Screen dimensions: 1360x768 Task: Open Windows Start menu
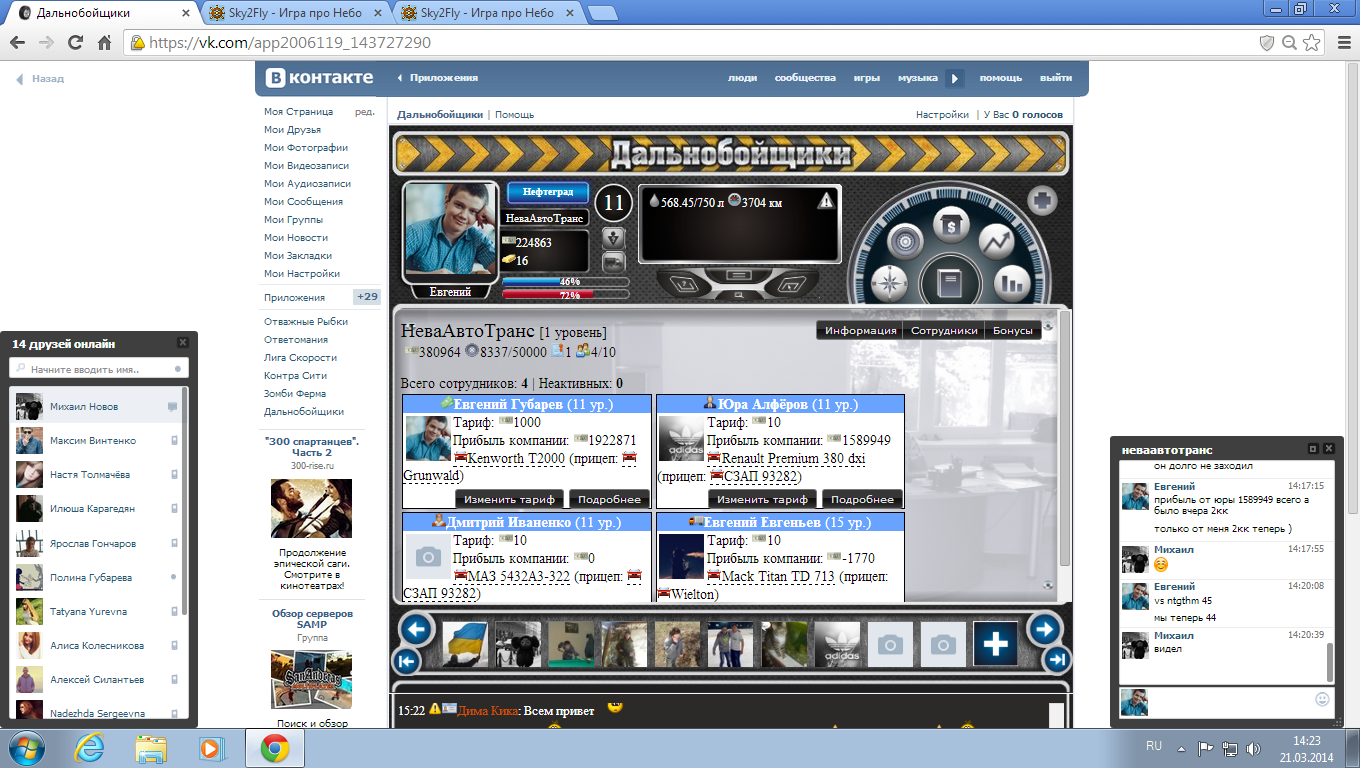click(27, 747)
